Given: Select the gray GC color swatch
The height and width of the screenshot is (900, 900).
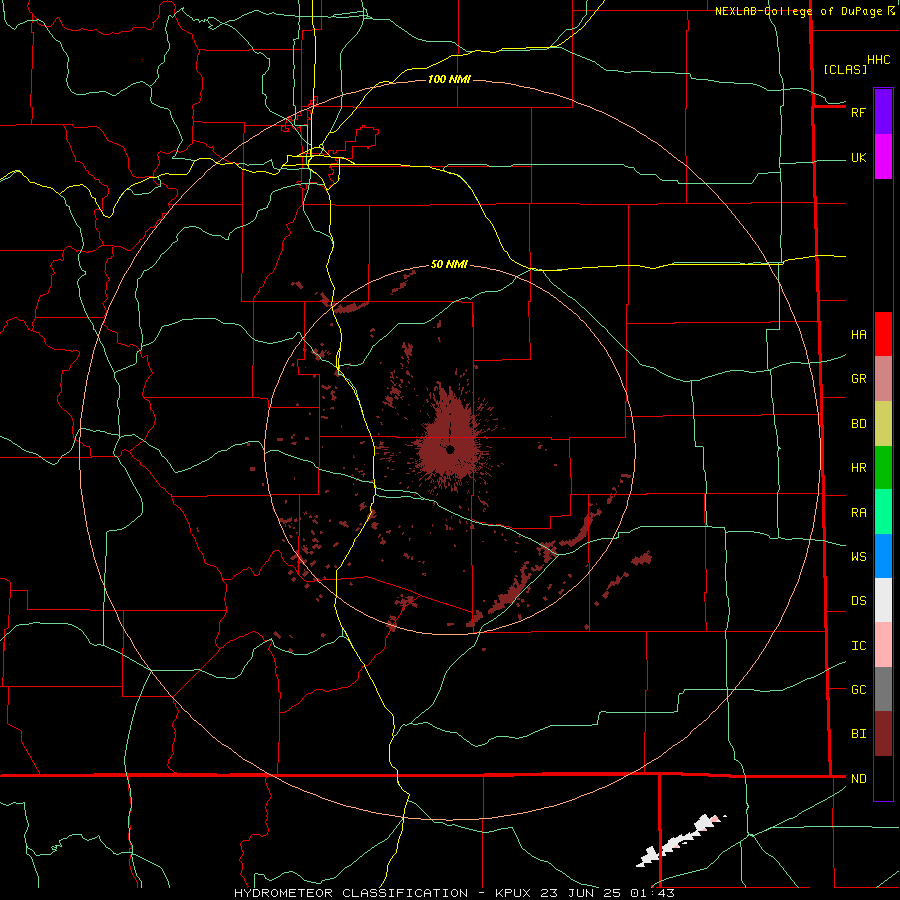Looking at the screenshot, I should (x=883, y=689).
